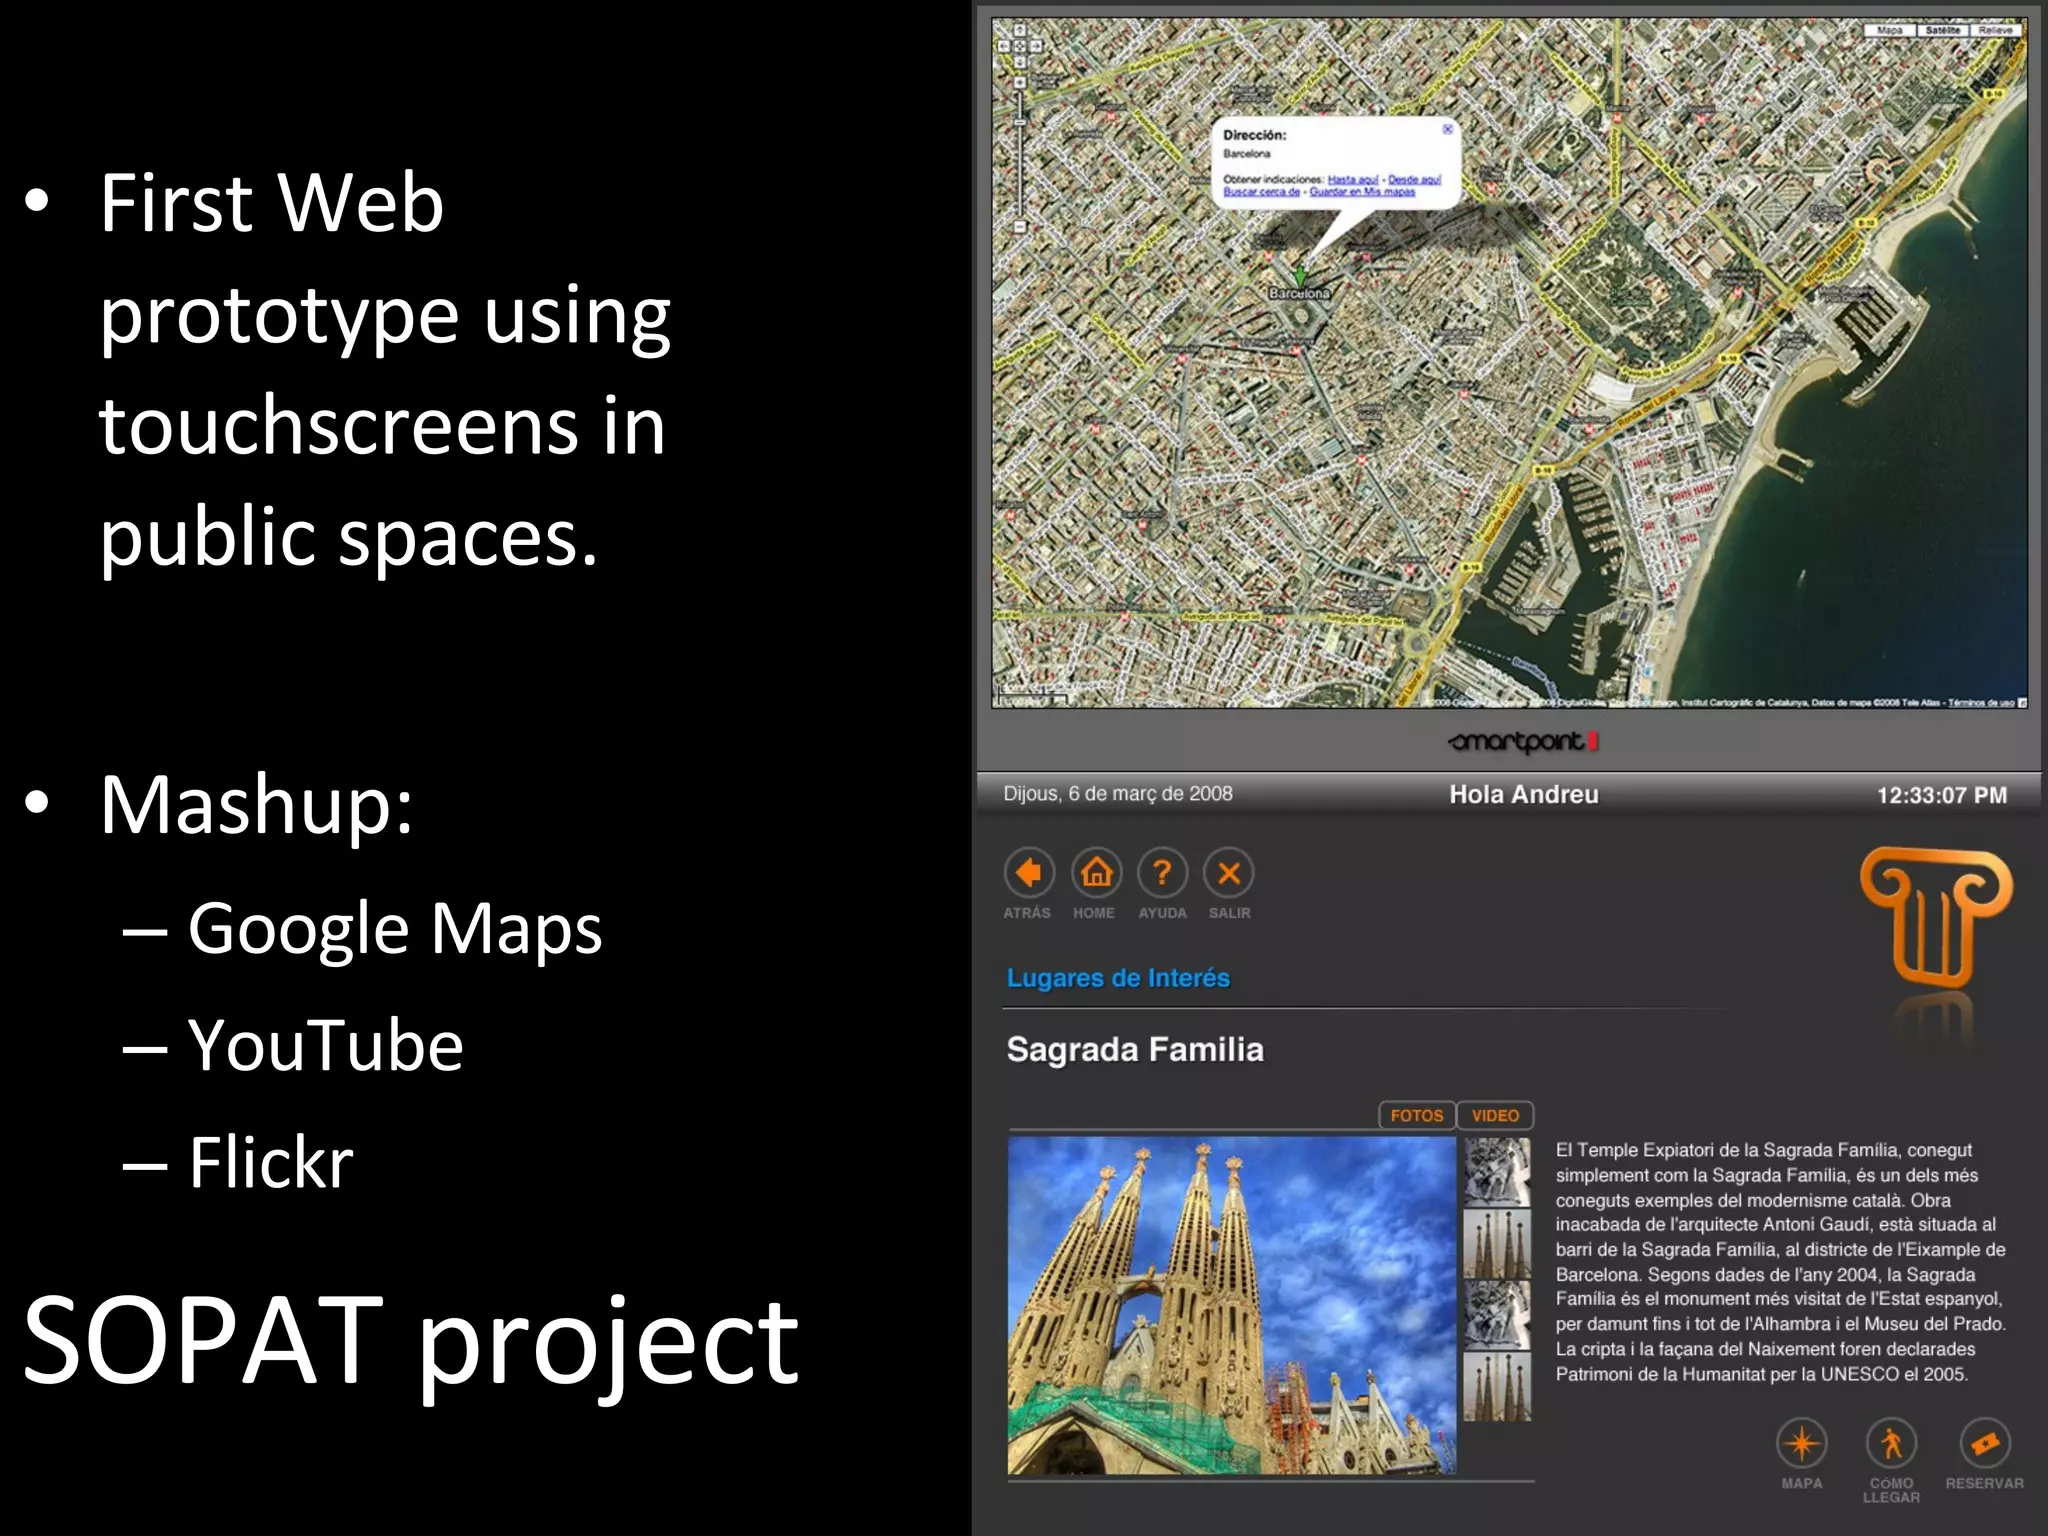The height and width of the screenshot is (1536, 2048).
Task: Adjust the map zoom level slider
Action: click(1020, 122)
